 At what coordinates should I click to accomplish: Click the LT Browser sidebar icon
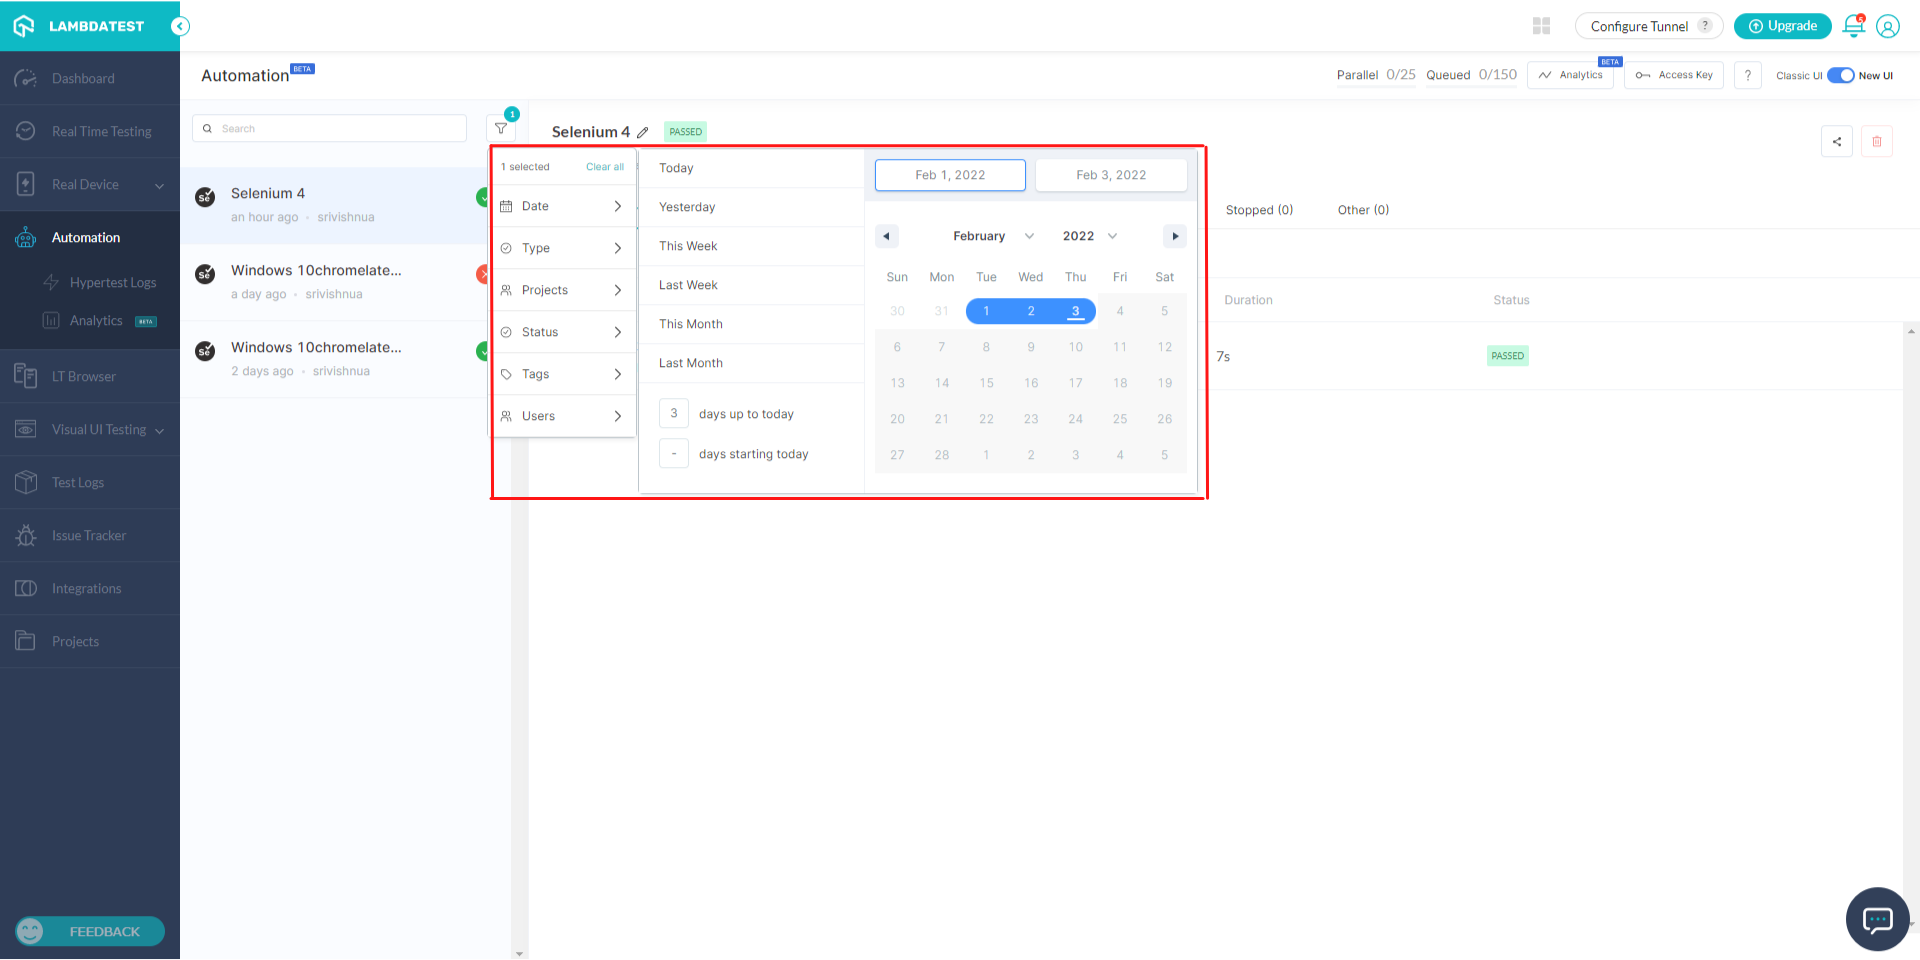(26, 376)
